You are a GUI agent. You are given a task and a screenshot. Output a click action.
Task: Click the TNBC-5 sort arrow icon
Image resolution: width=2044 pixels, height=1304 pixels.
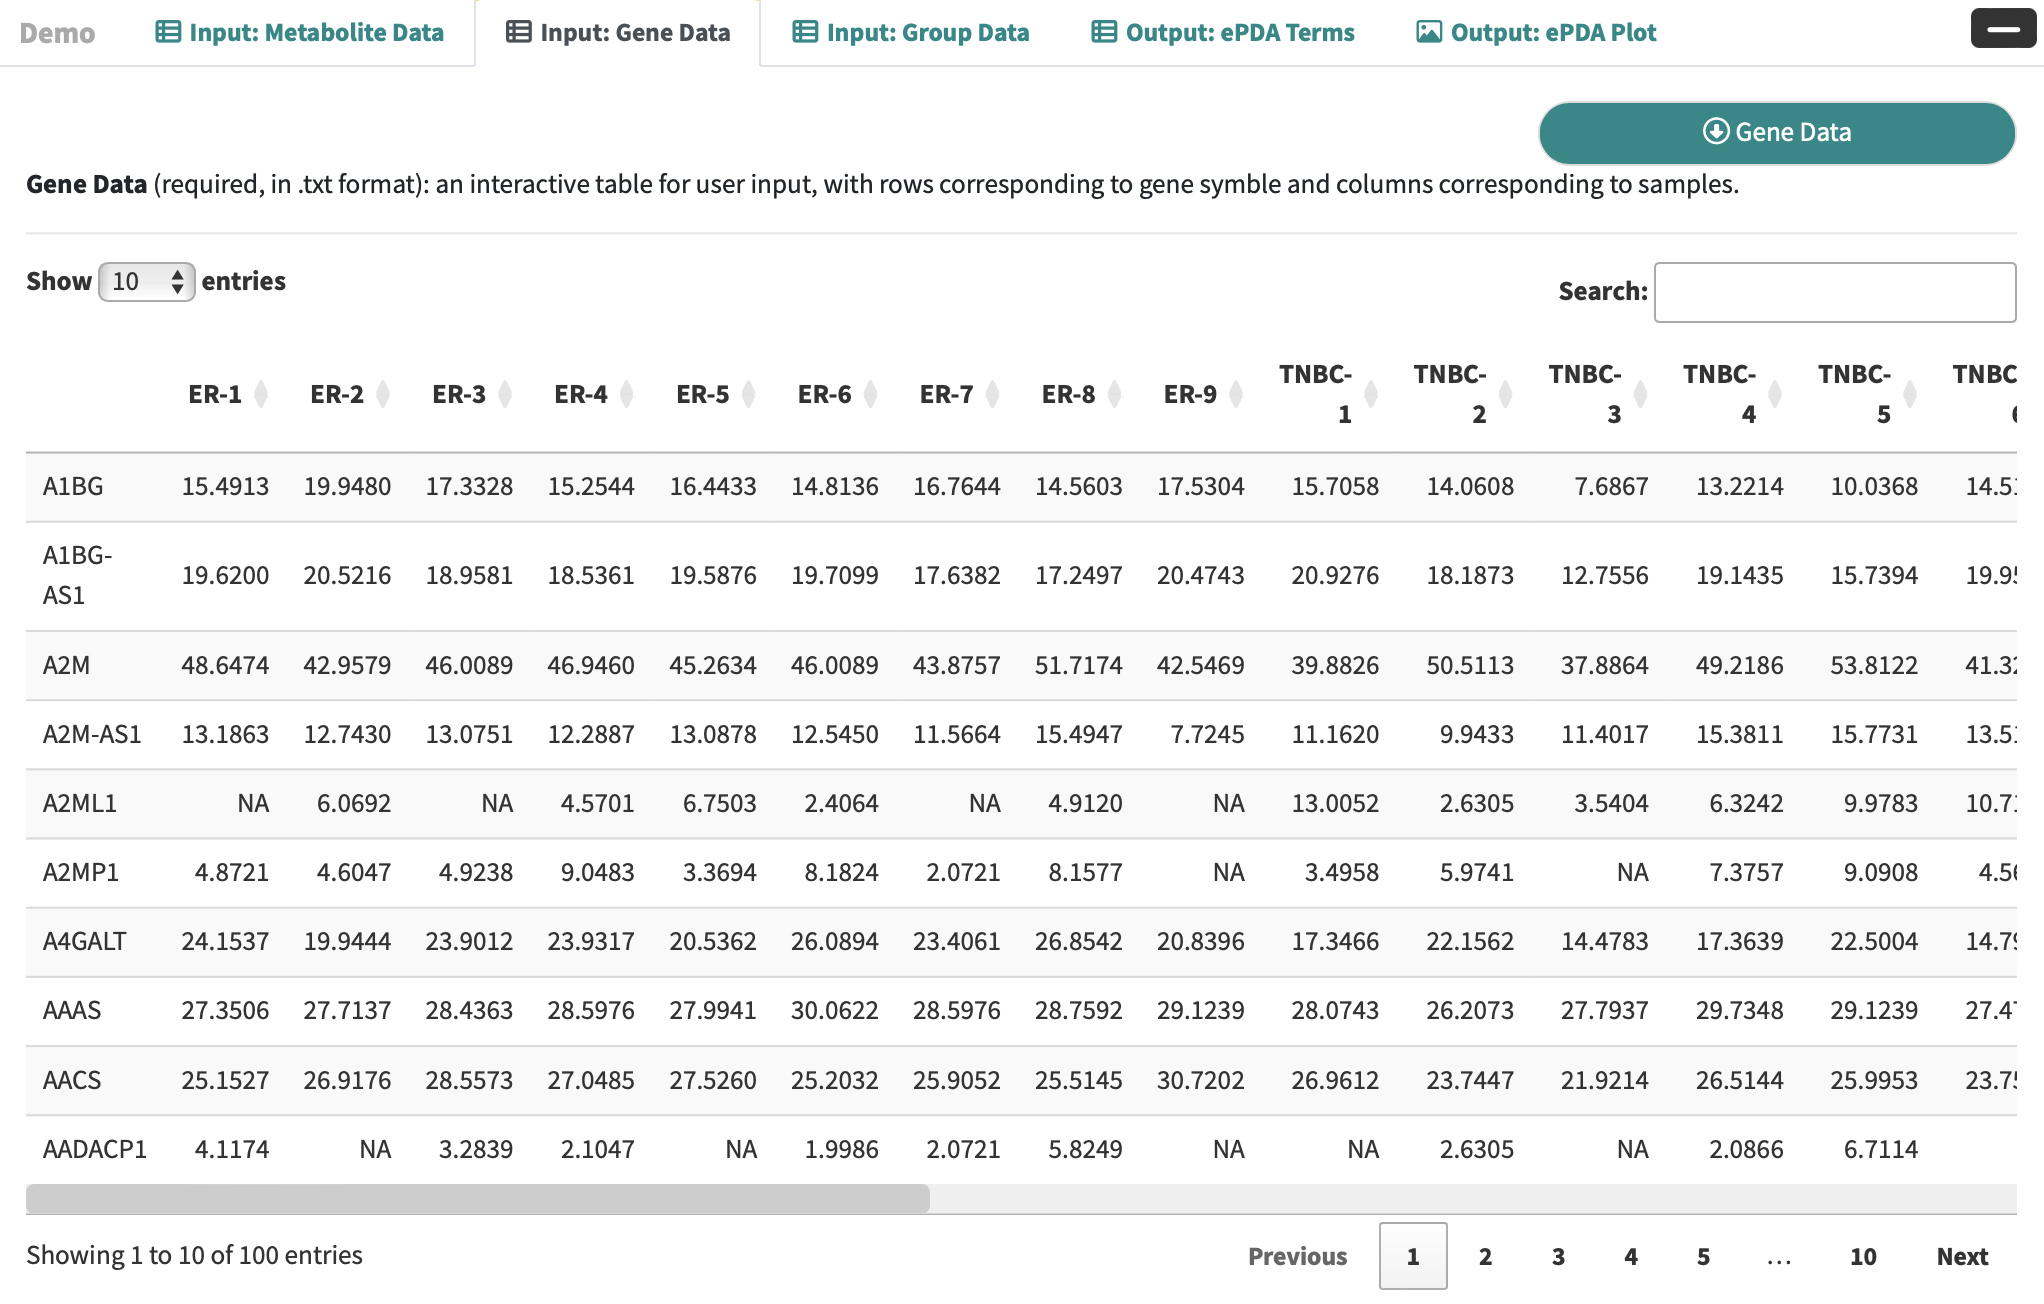[x=1910, y=394]
